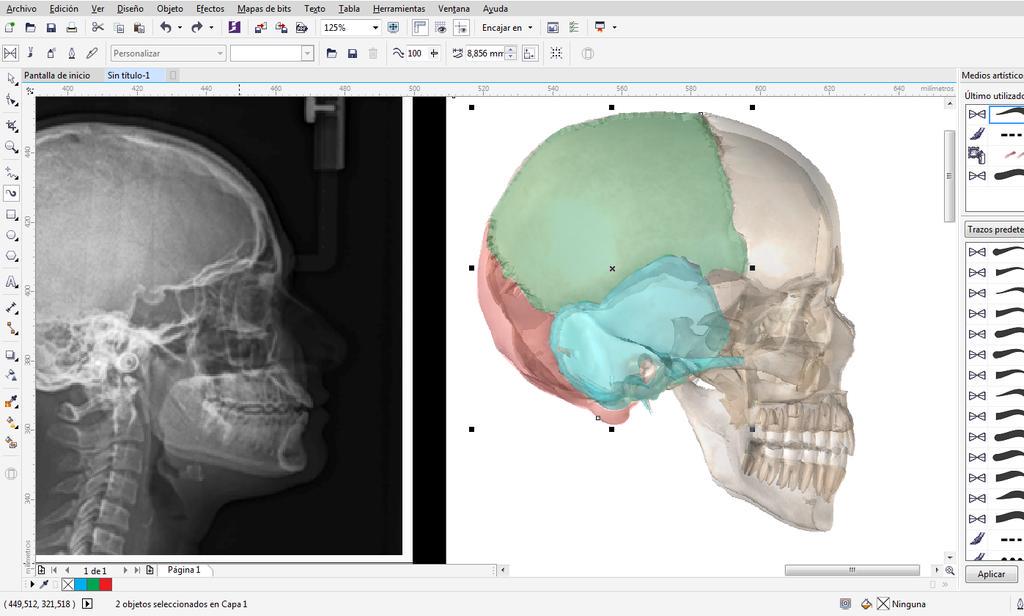Viewport: 1024px width, 616px height.
Task: Open the application launcher dropdown arrow
Action: point(615,27)
